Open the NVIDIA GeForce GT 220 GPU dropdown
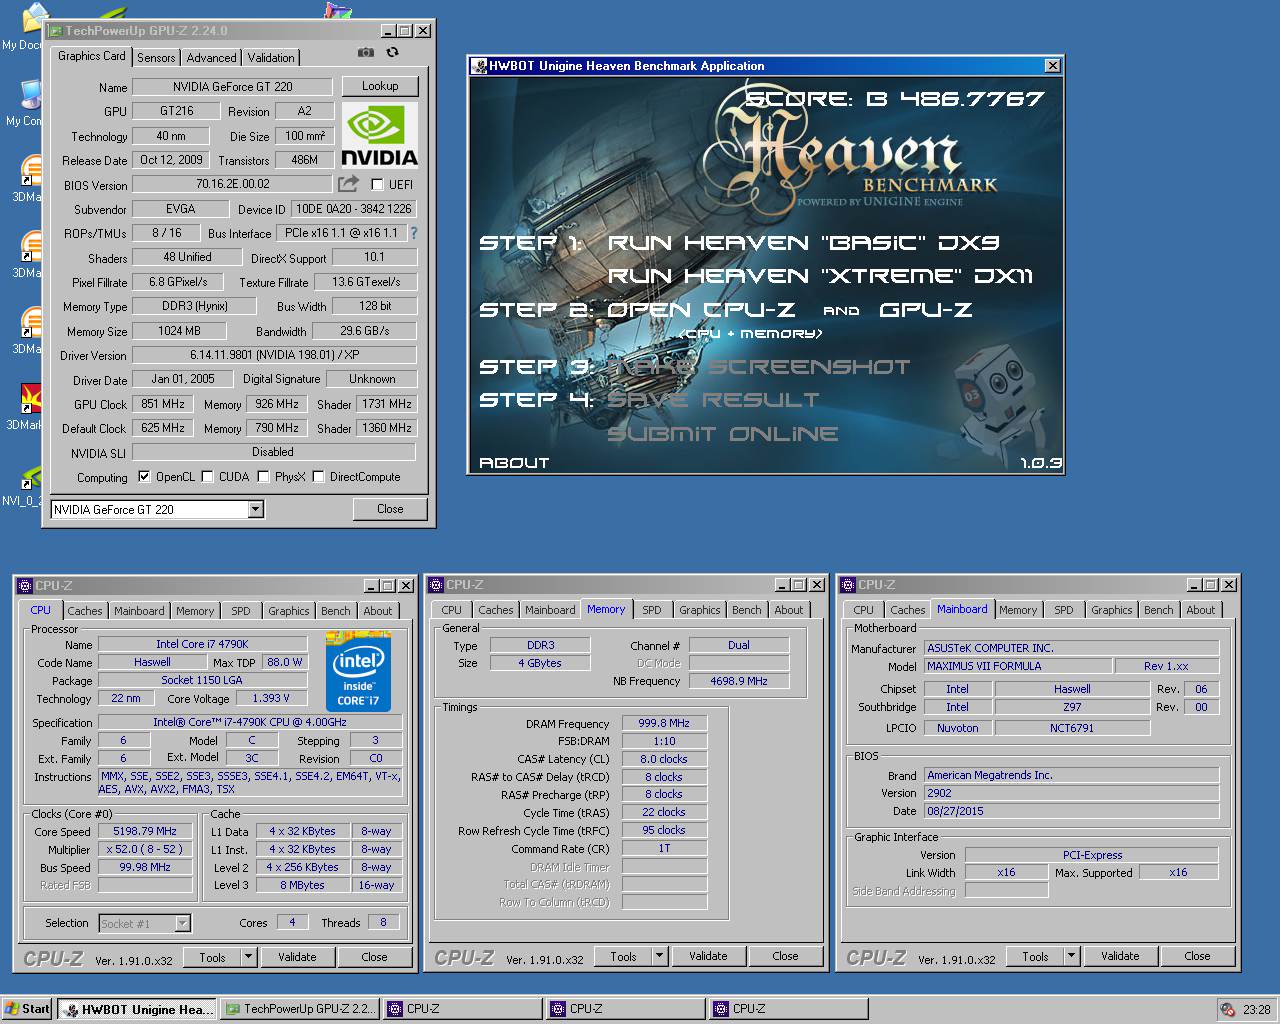1280x1024 pixels. pos(256,510)
